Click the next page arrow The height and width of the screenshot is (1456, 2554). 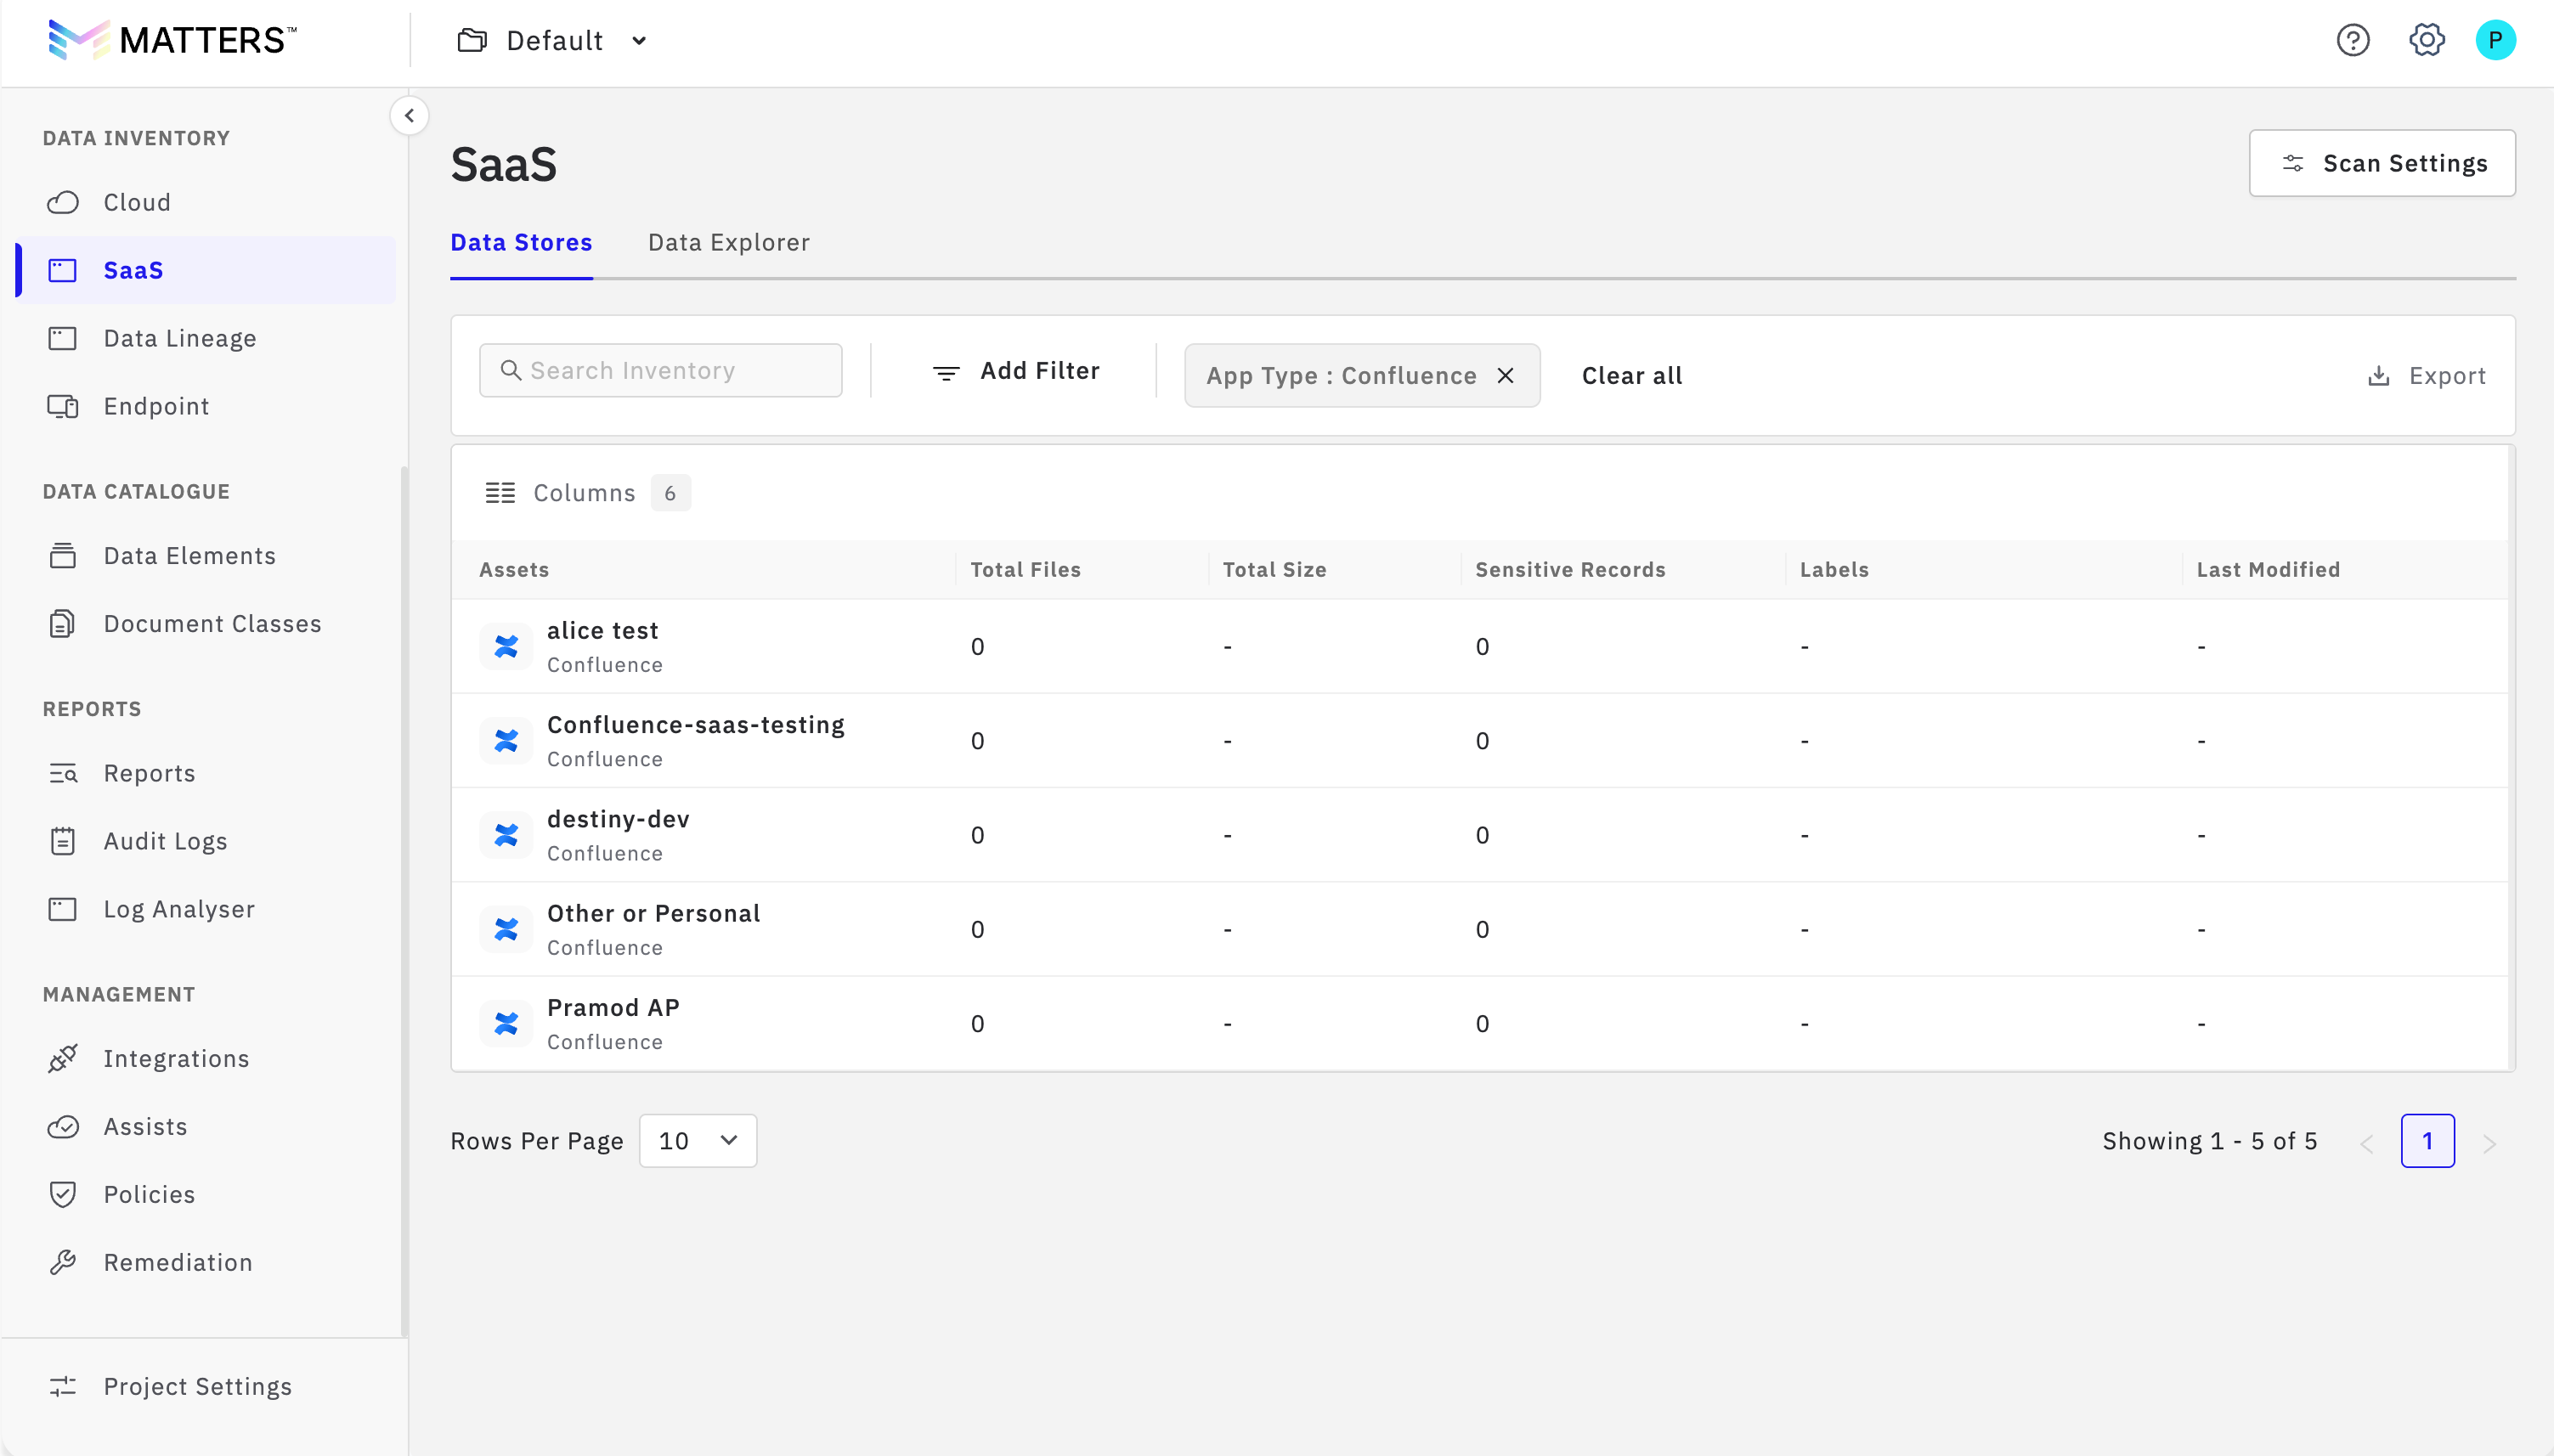click(2490, 1143)
